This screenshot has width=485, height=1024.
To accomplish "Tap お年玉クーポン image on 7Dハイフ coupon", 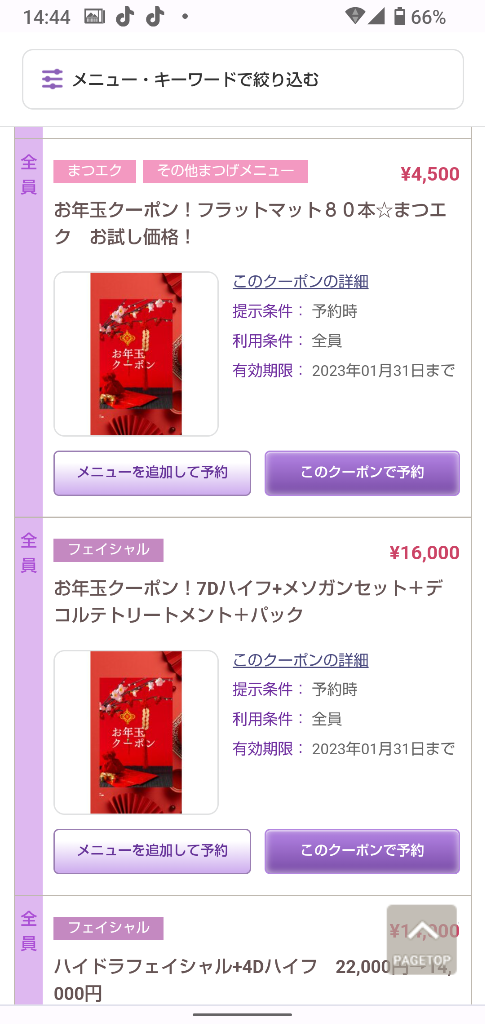I will (x=136, y=732).
